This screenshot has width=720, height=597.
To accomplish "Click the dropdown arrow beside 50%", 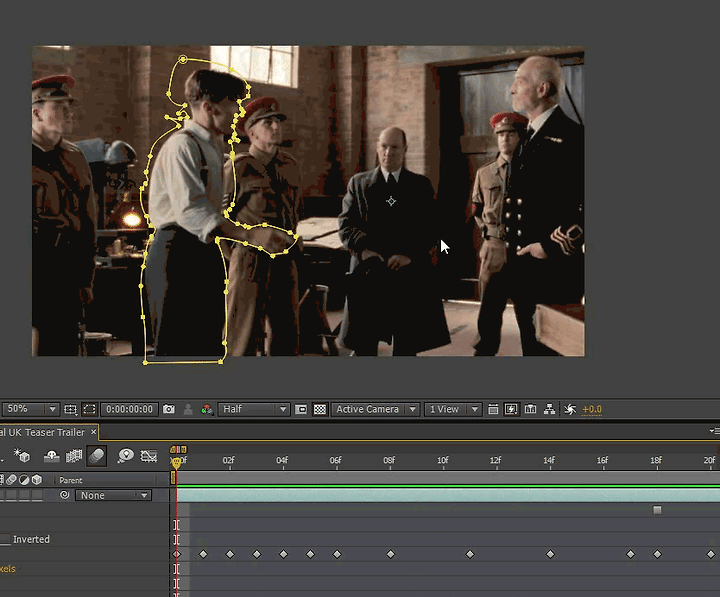I will (x=52, y=409).
